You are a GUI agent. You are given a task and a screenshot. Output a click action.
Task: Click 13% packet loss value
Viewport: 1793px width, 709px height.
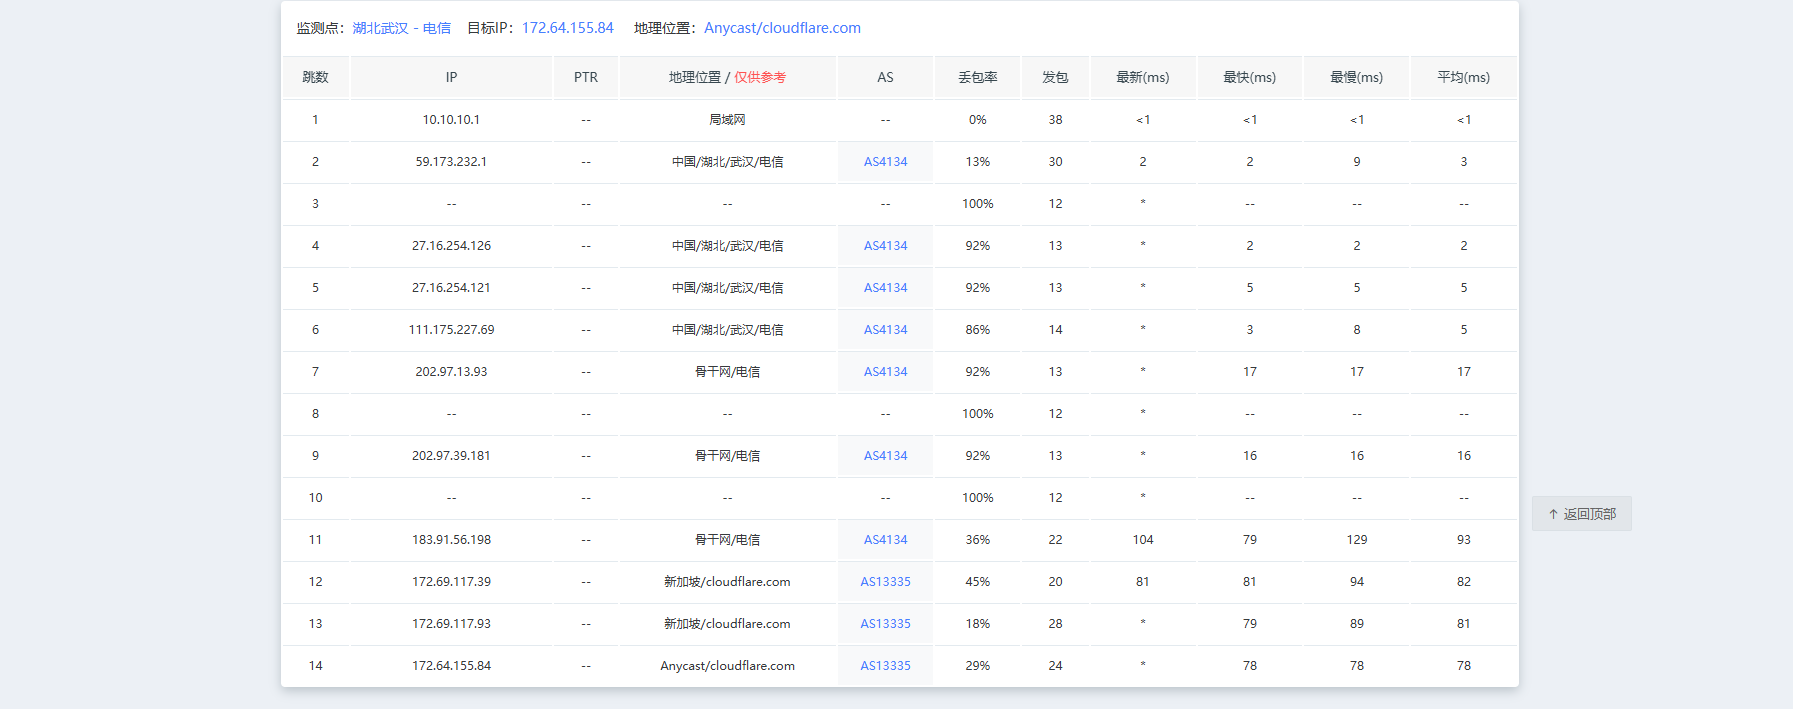click(x=977, y=162)
